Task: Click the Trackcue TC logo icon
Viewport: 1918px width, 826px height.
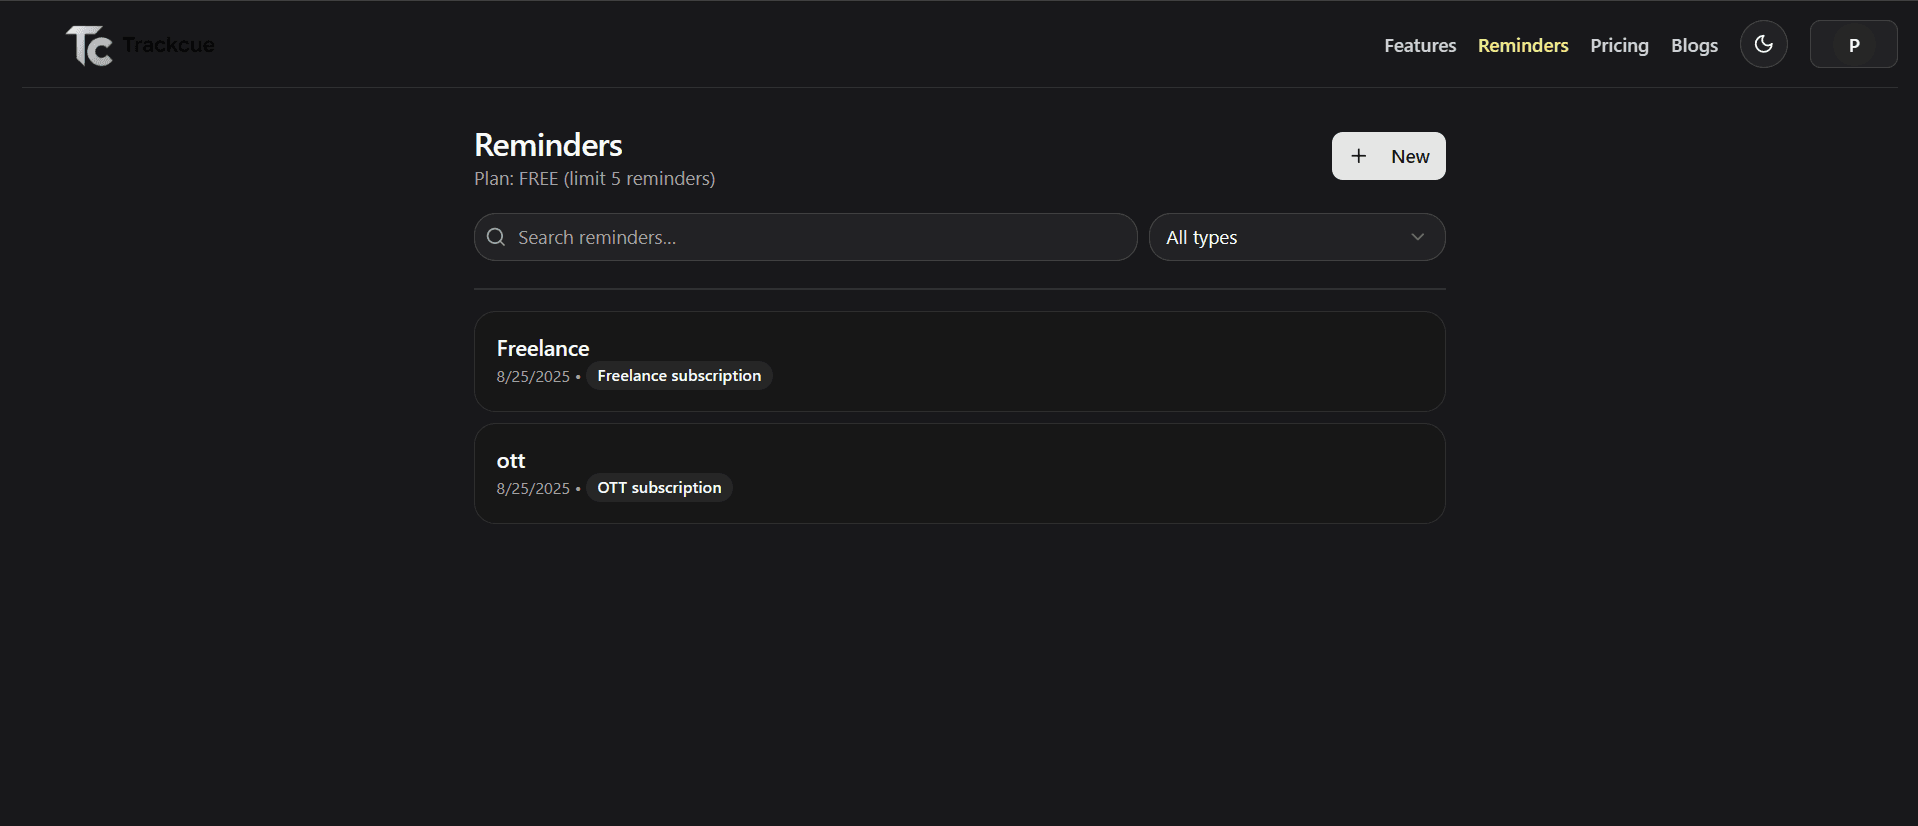Action: click(x=89, y=46)
